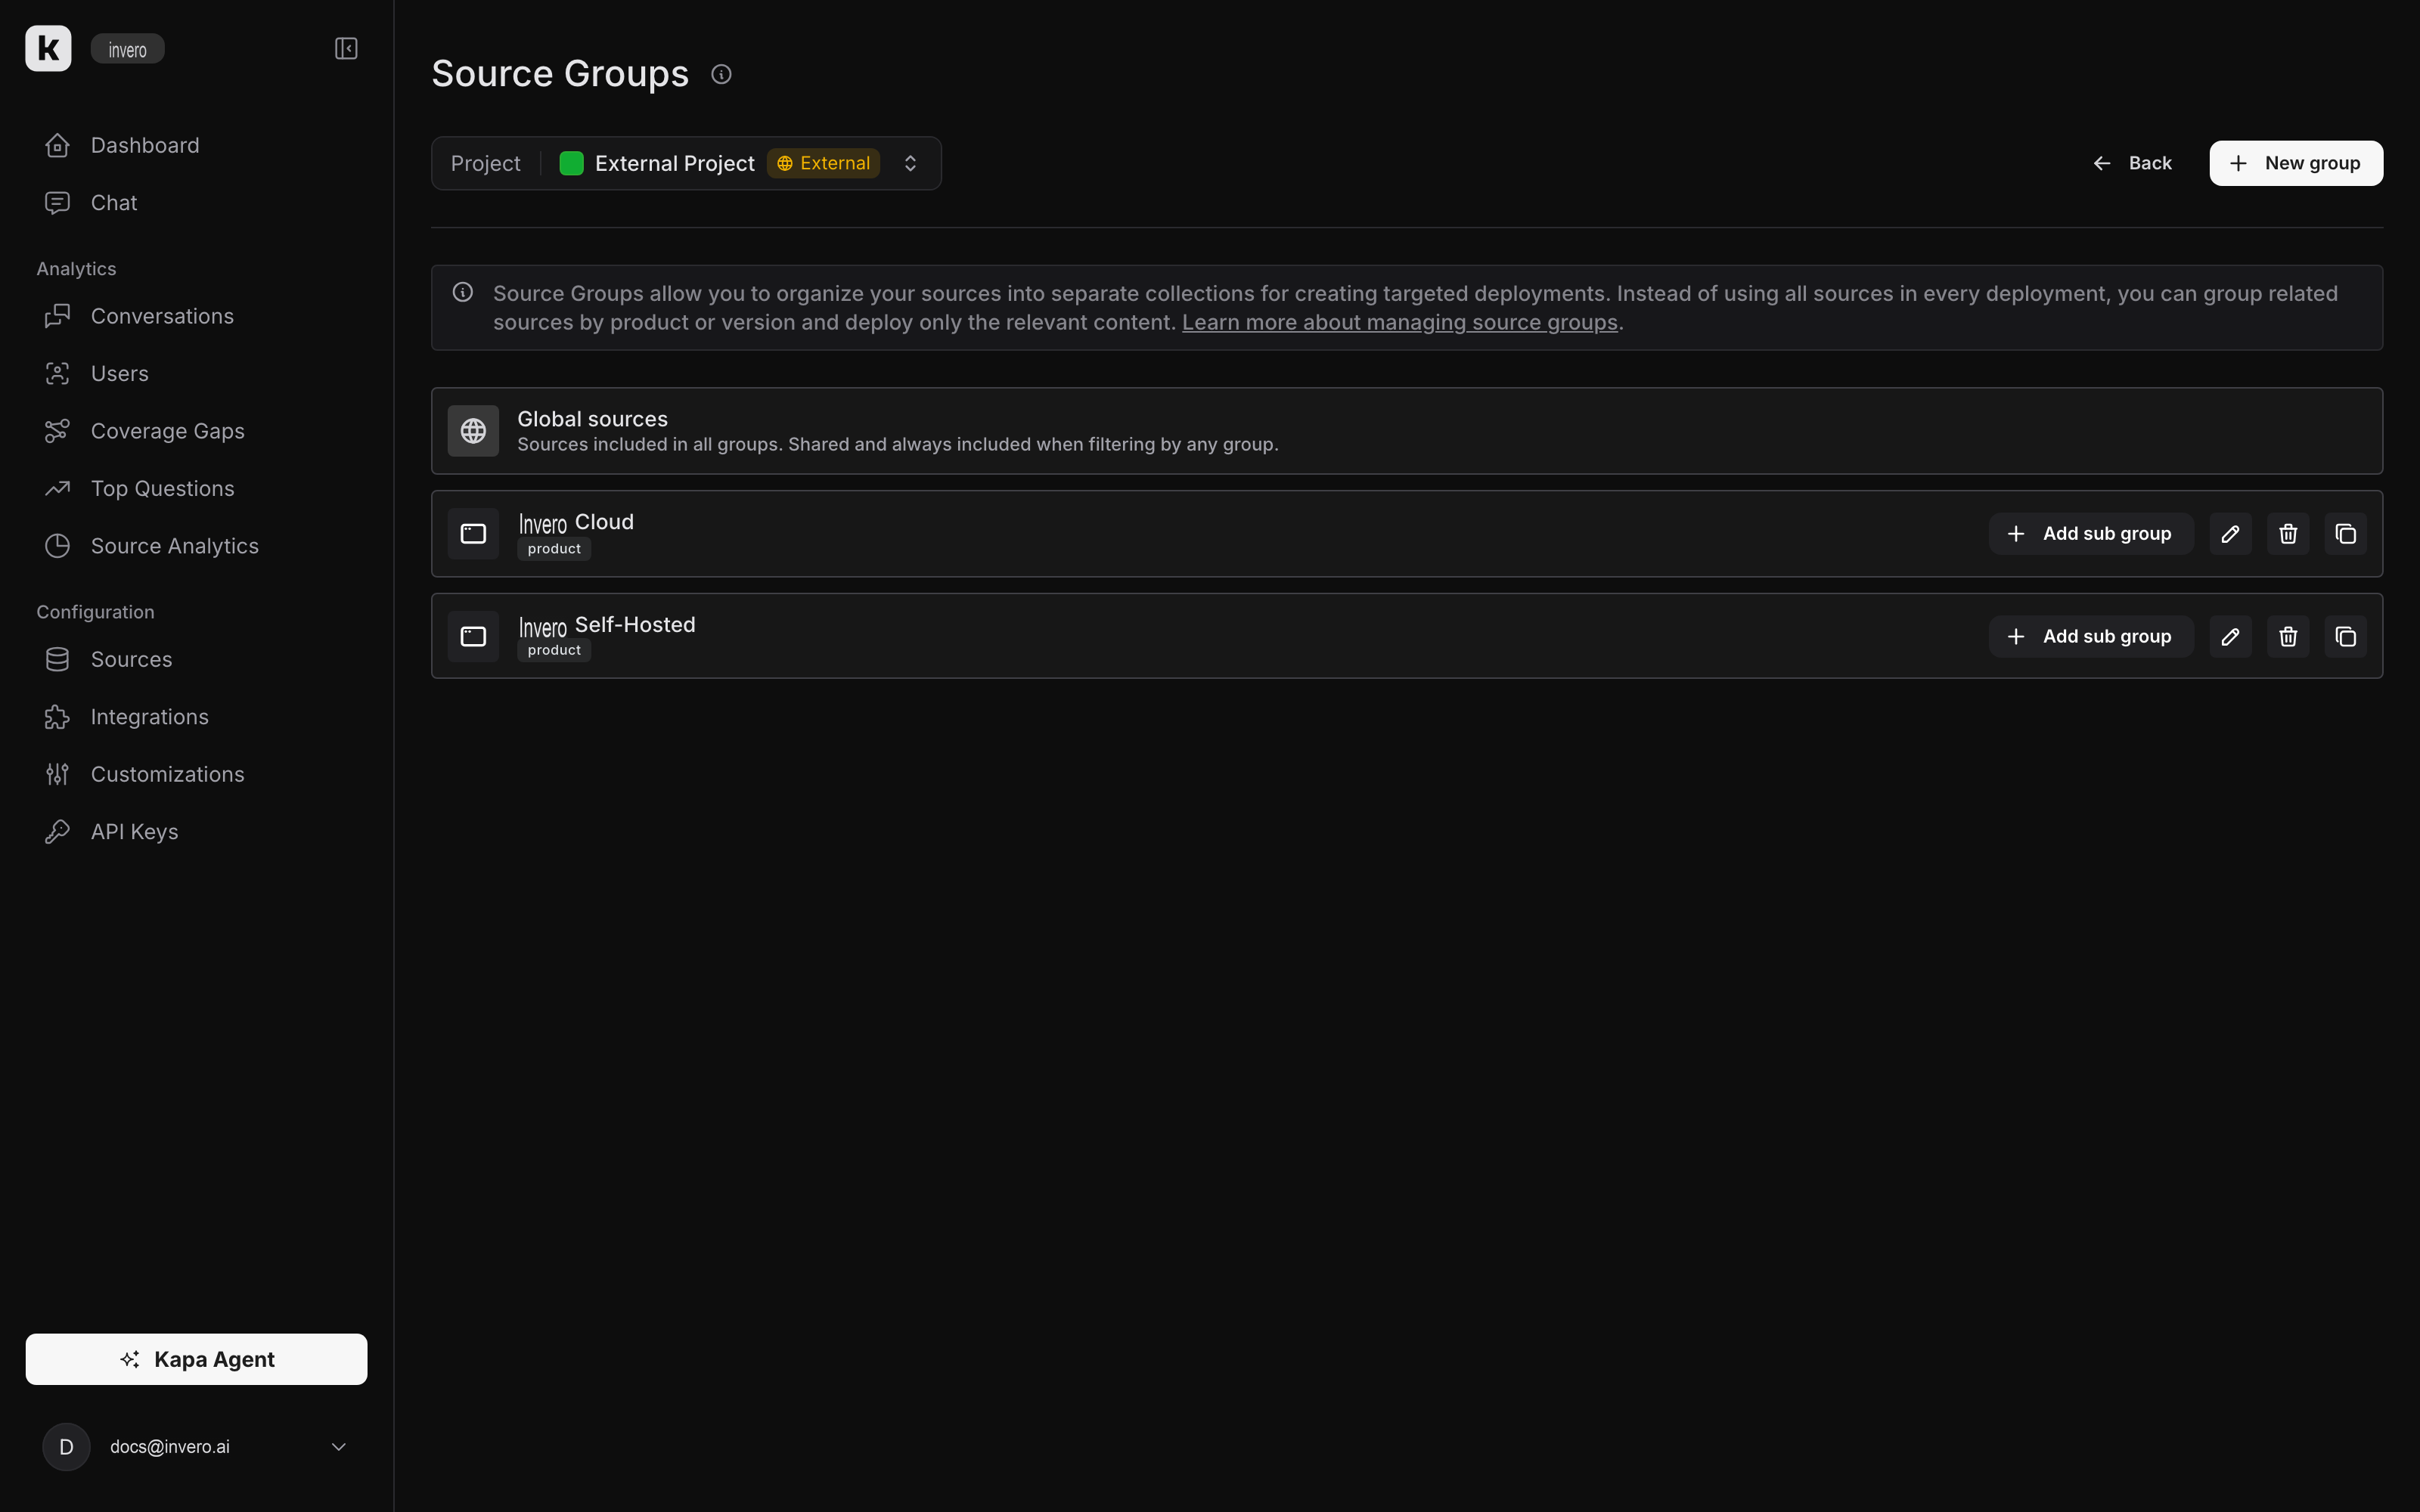
Task: Open the Project selector dropdown
Action: [x=686, y=163]
